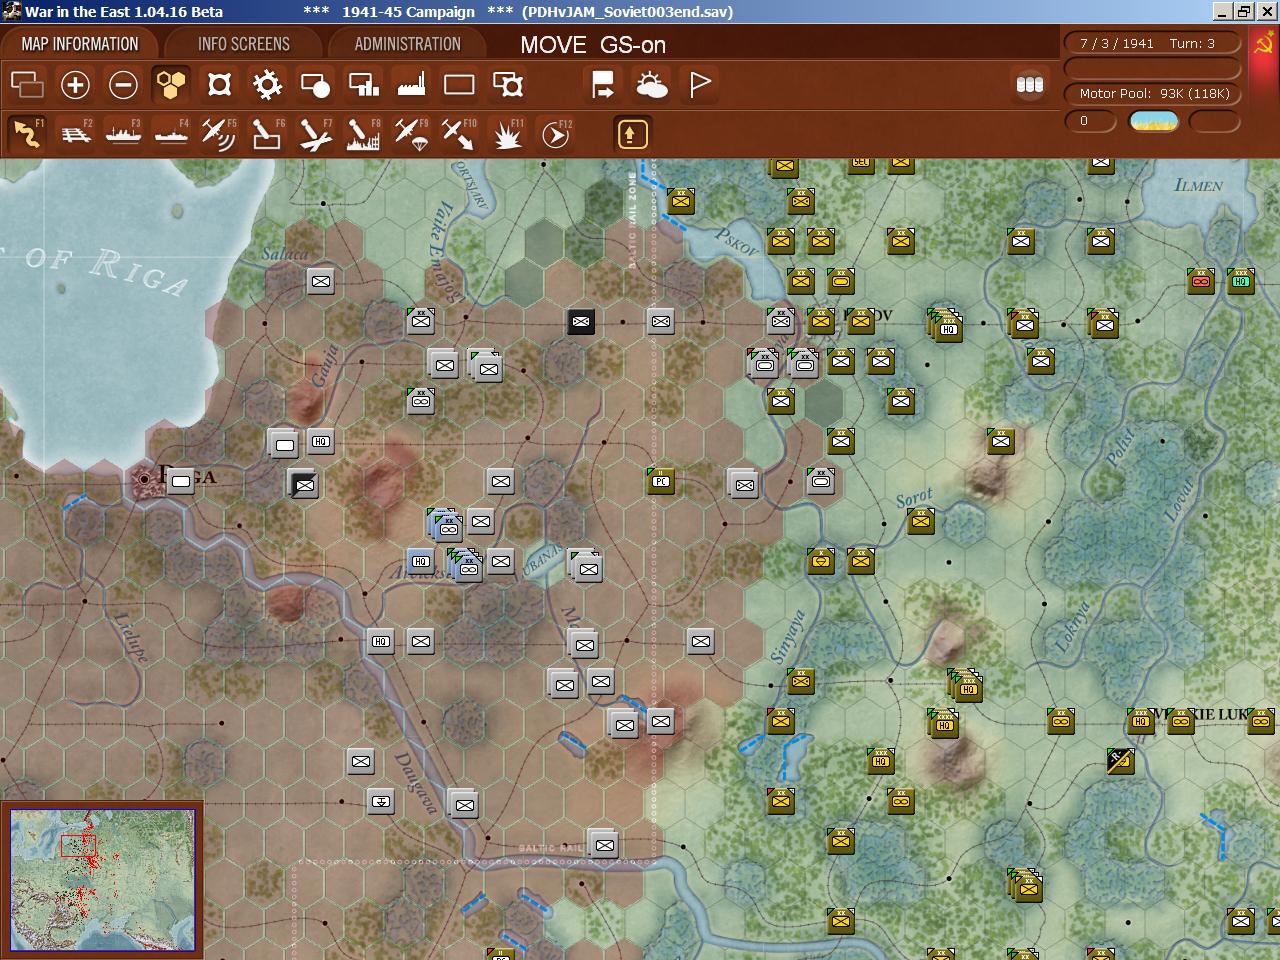Toggle the four-pointed frame icon

click(219, 85)
